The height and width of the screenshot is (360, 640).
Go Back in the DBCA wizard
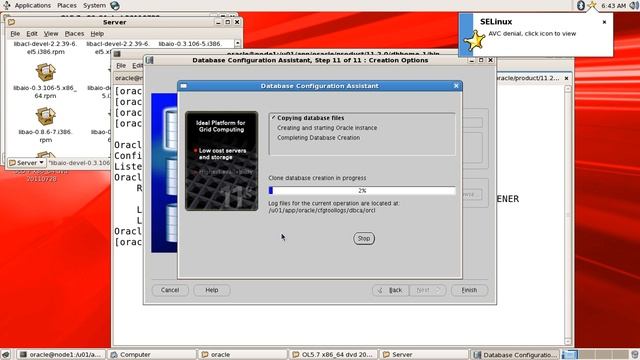tap(391, 290)
